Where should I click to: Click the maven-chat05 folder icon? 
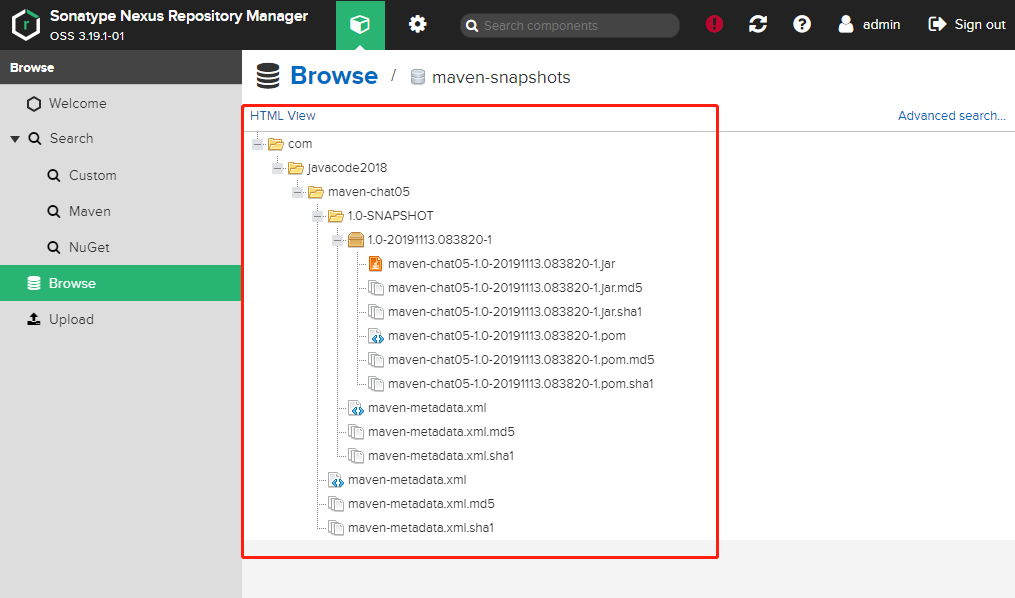coord(316,192)
